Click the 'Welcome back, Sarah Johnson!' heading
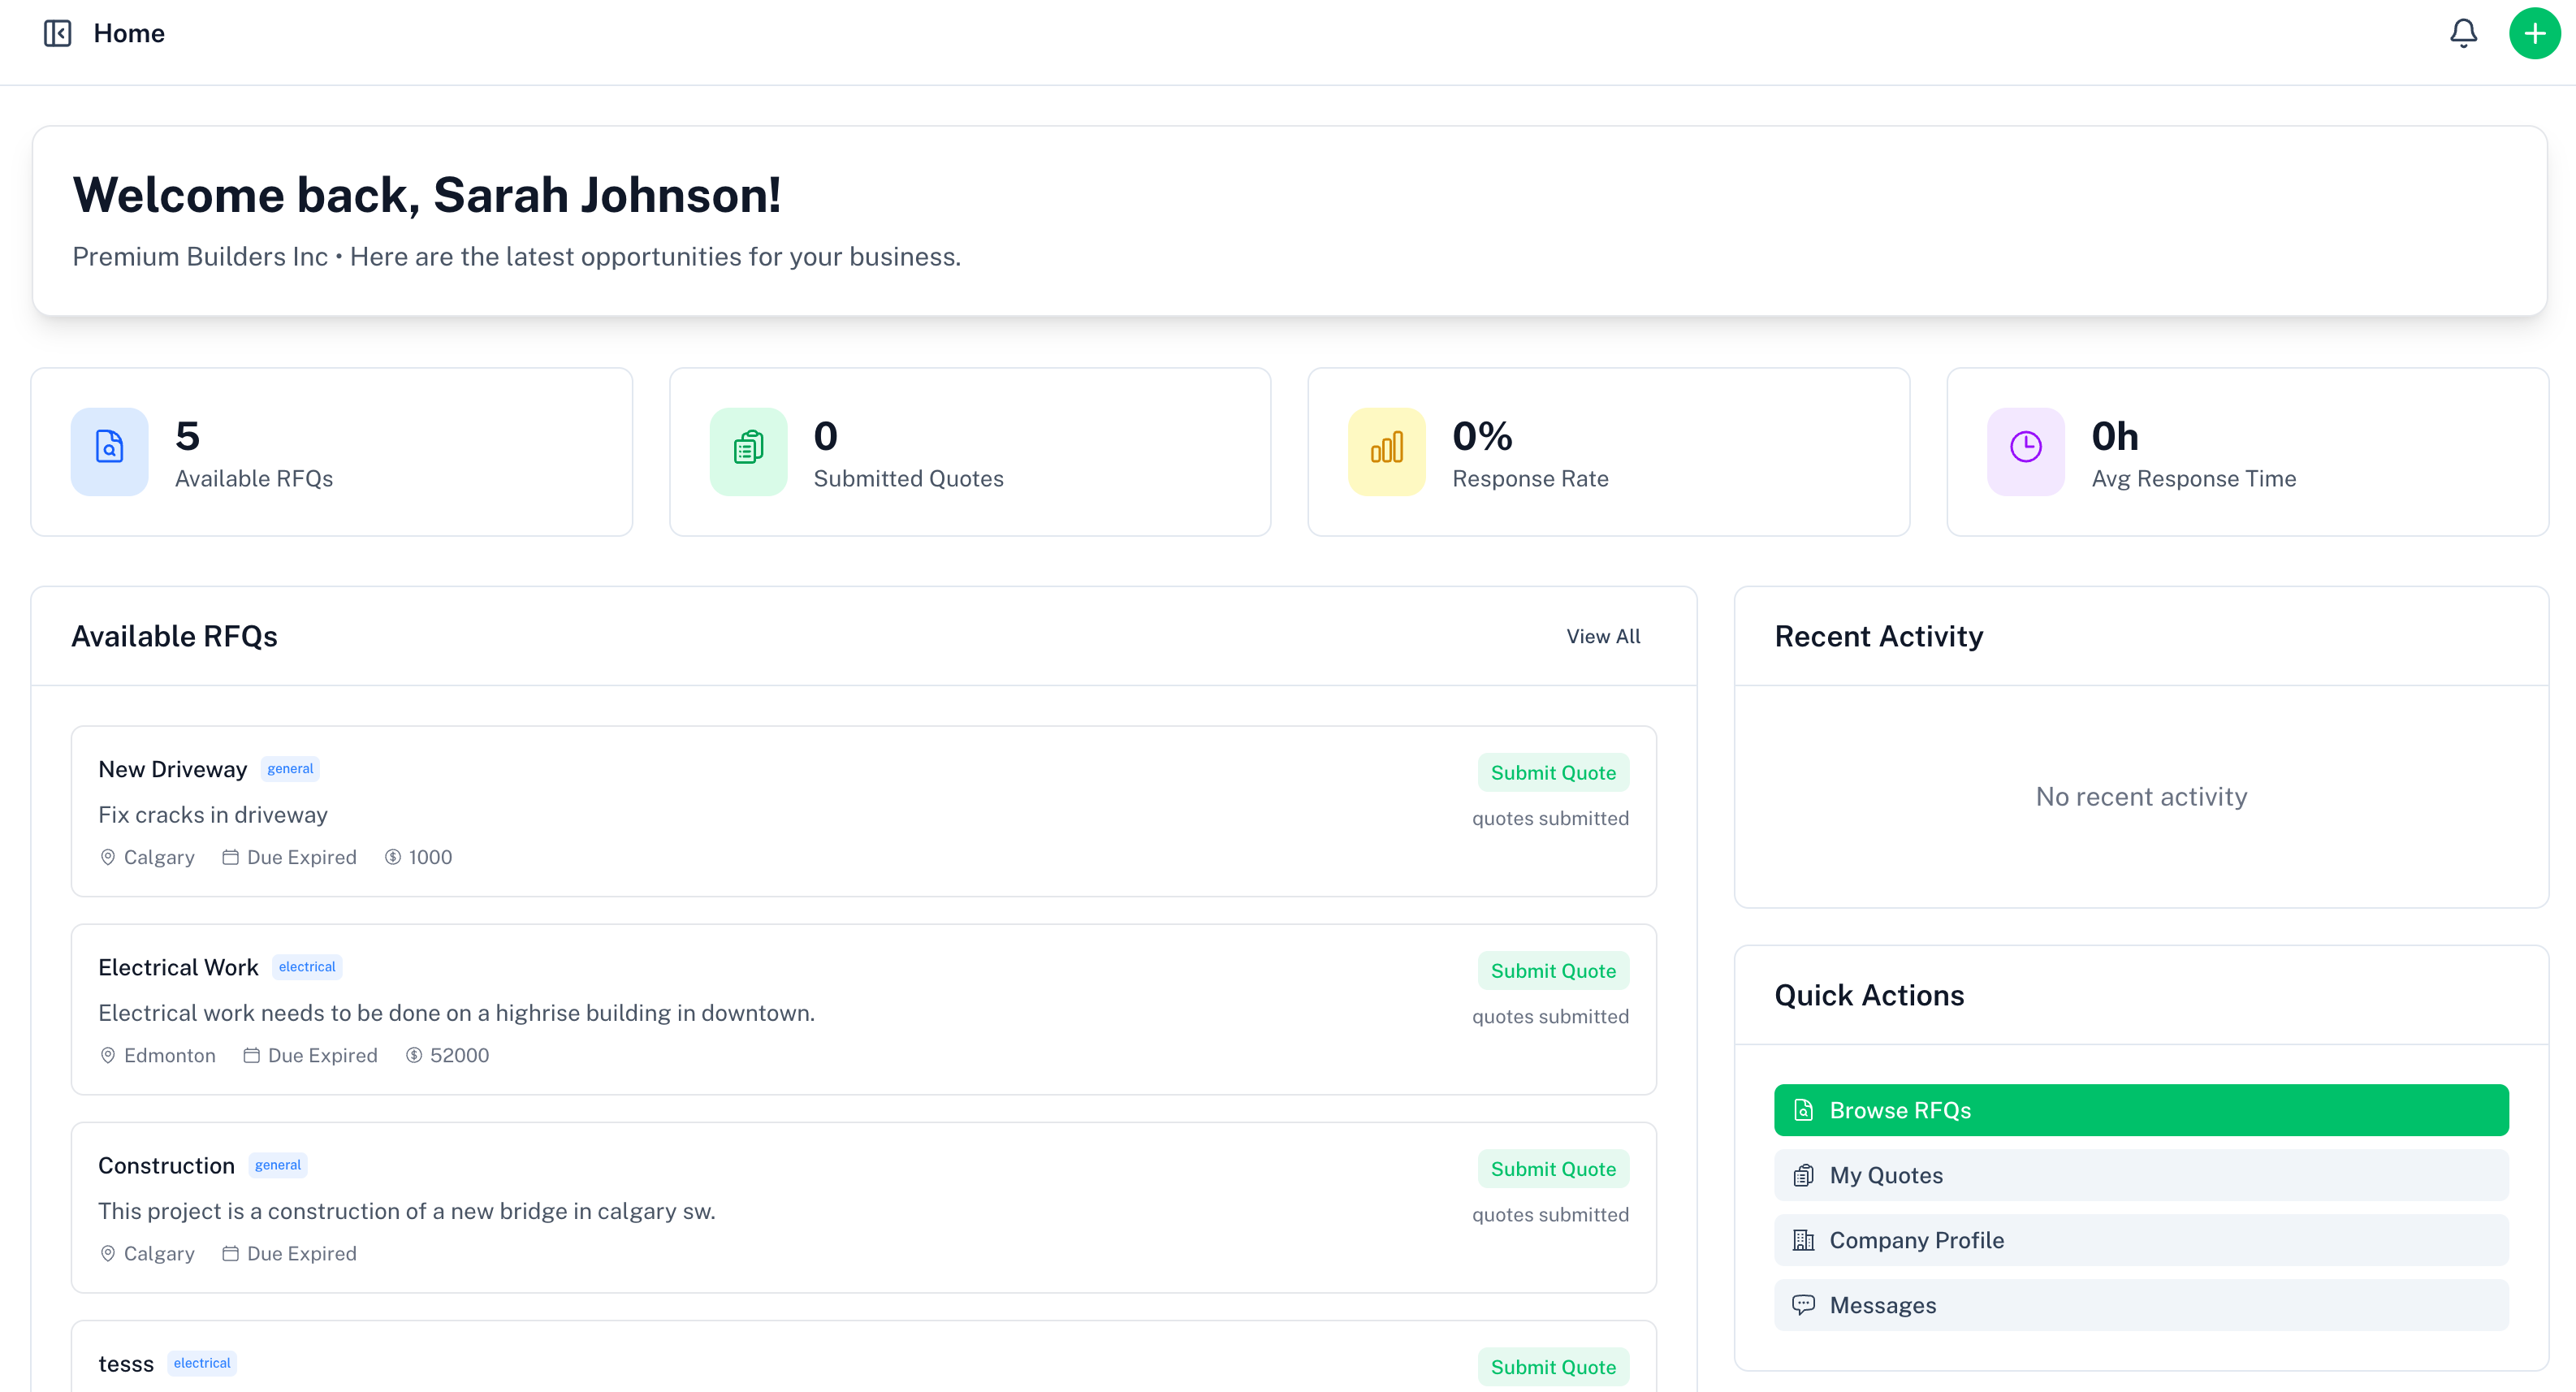This screenshot has height=1392, width=2576. 426,194
